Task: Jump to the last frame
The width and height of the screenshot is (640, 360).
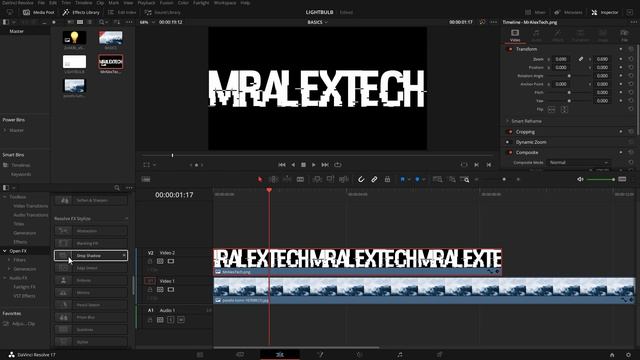Action: (325, 164)
